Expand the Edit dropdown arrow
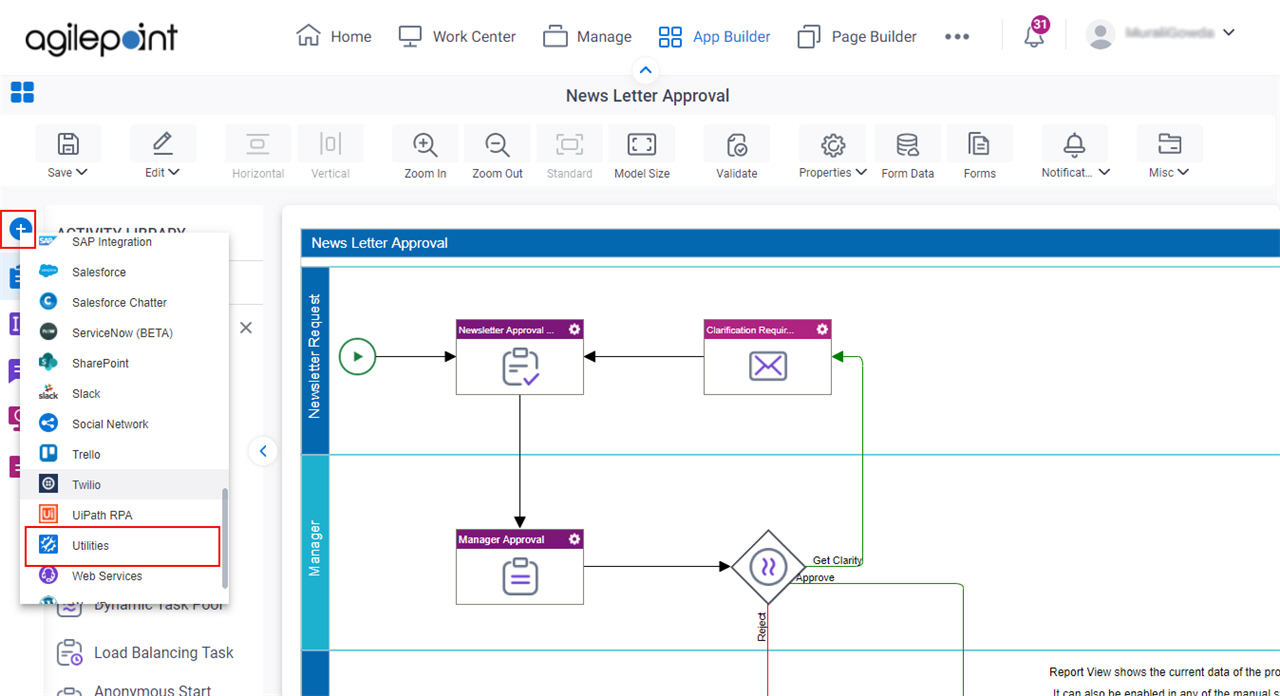Viewport: 1280px width, 696px height. (x=174, y=172)
